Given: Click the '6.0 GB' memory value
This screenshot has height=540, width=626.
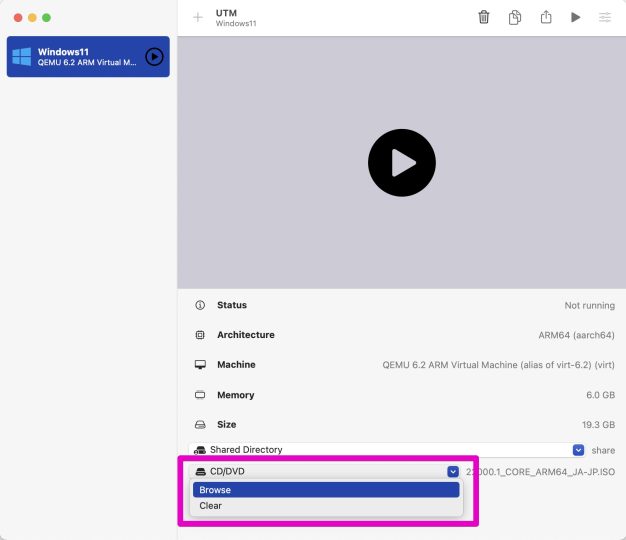Looking at the screenshot, I should click(x=600, y=395).
